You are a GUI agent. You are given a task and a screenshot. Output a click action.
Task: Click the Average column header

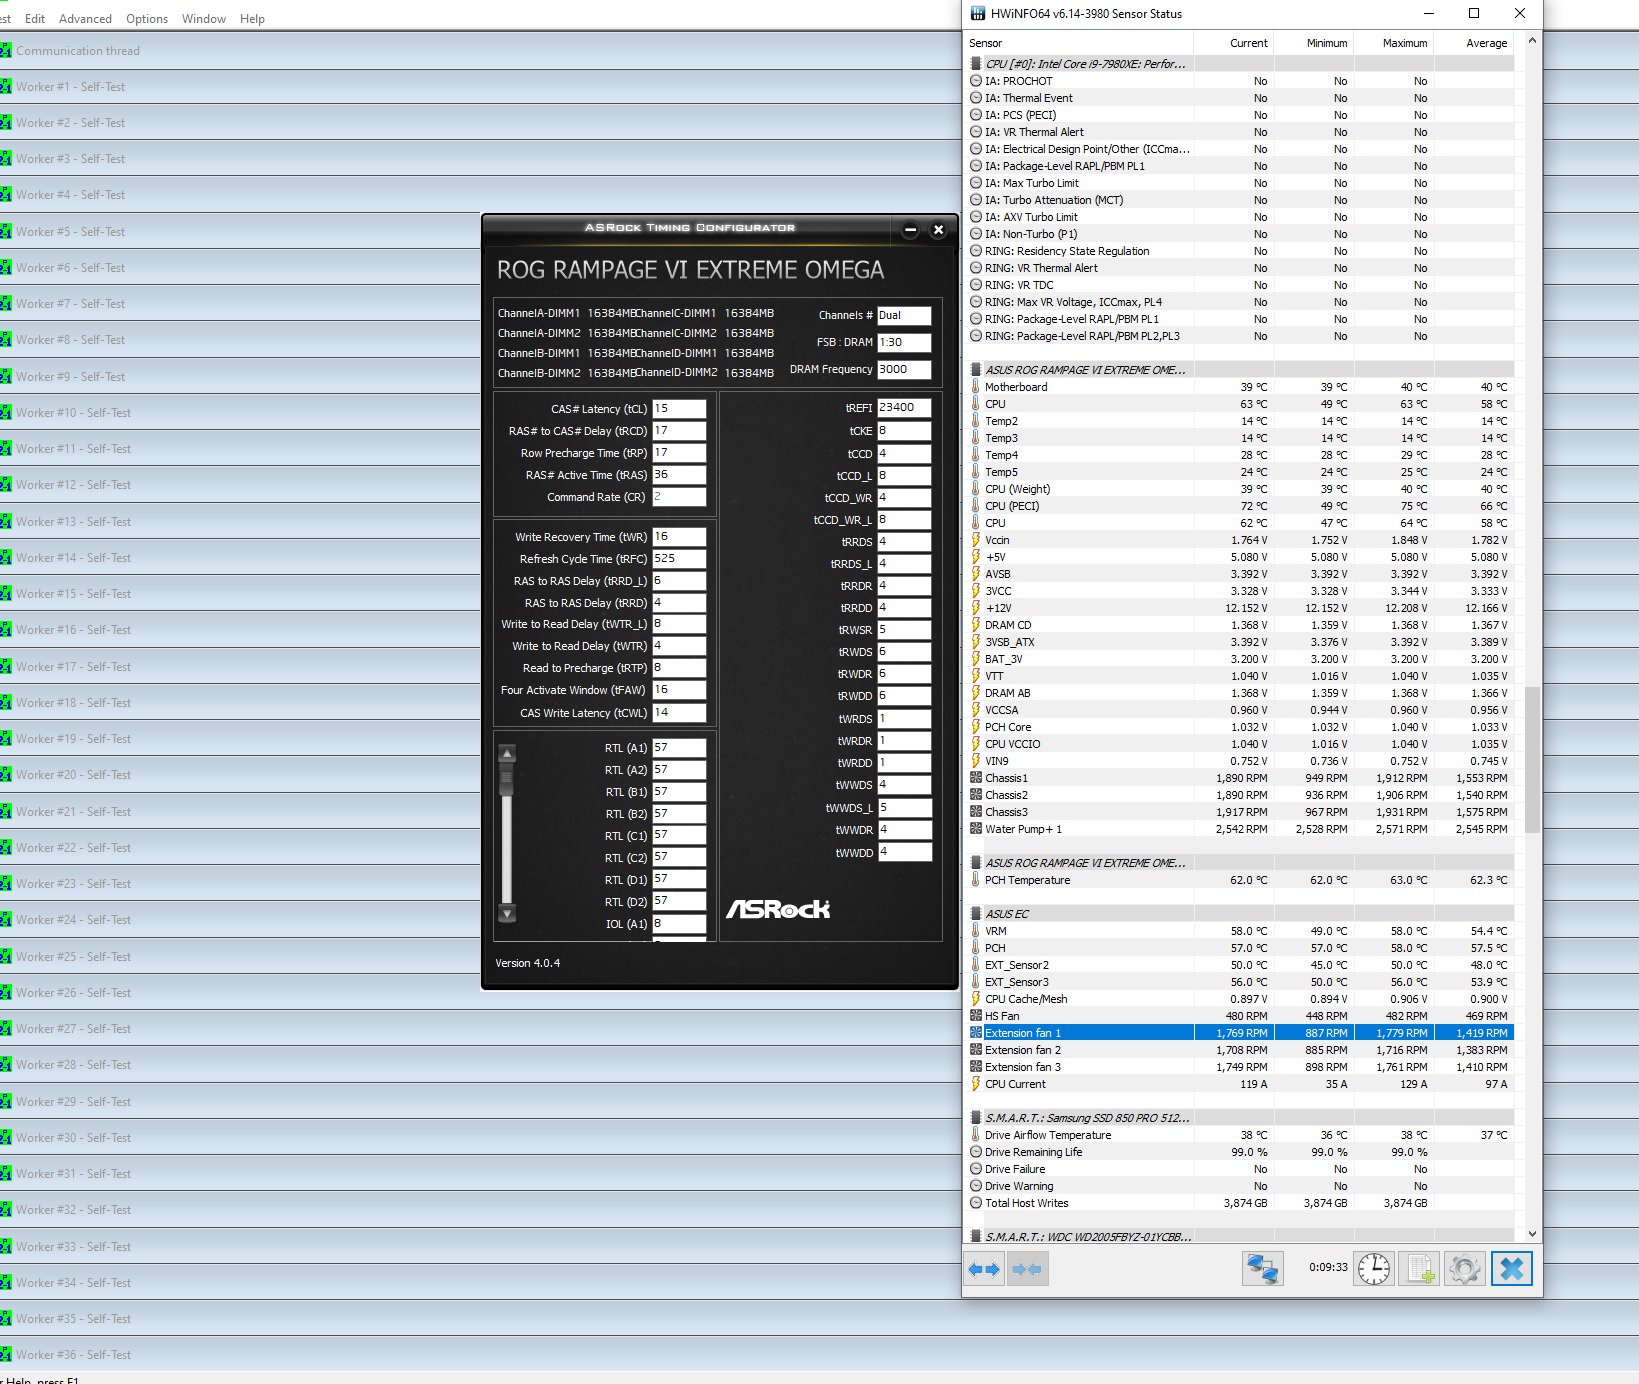pyautogui.click(x=1473, y=43)
